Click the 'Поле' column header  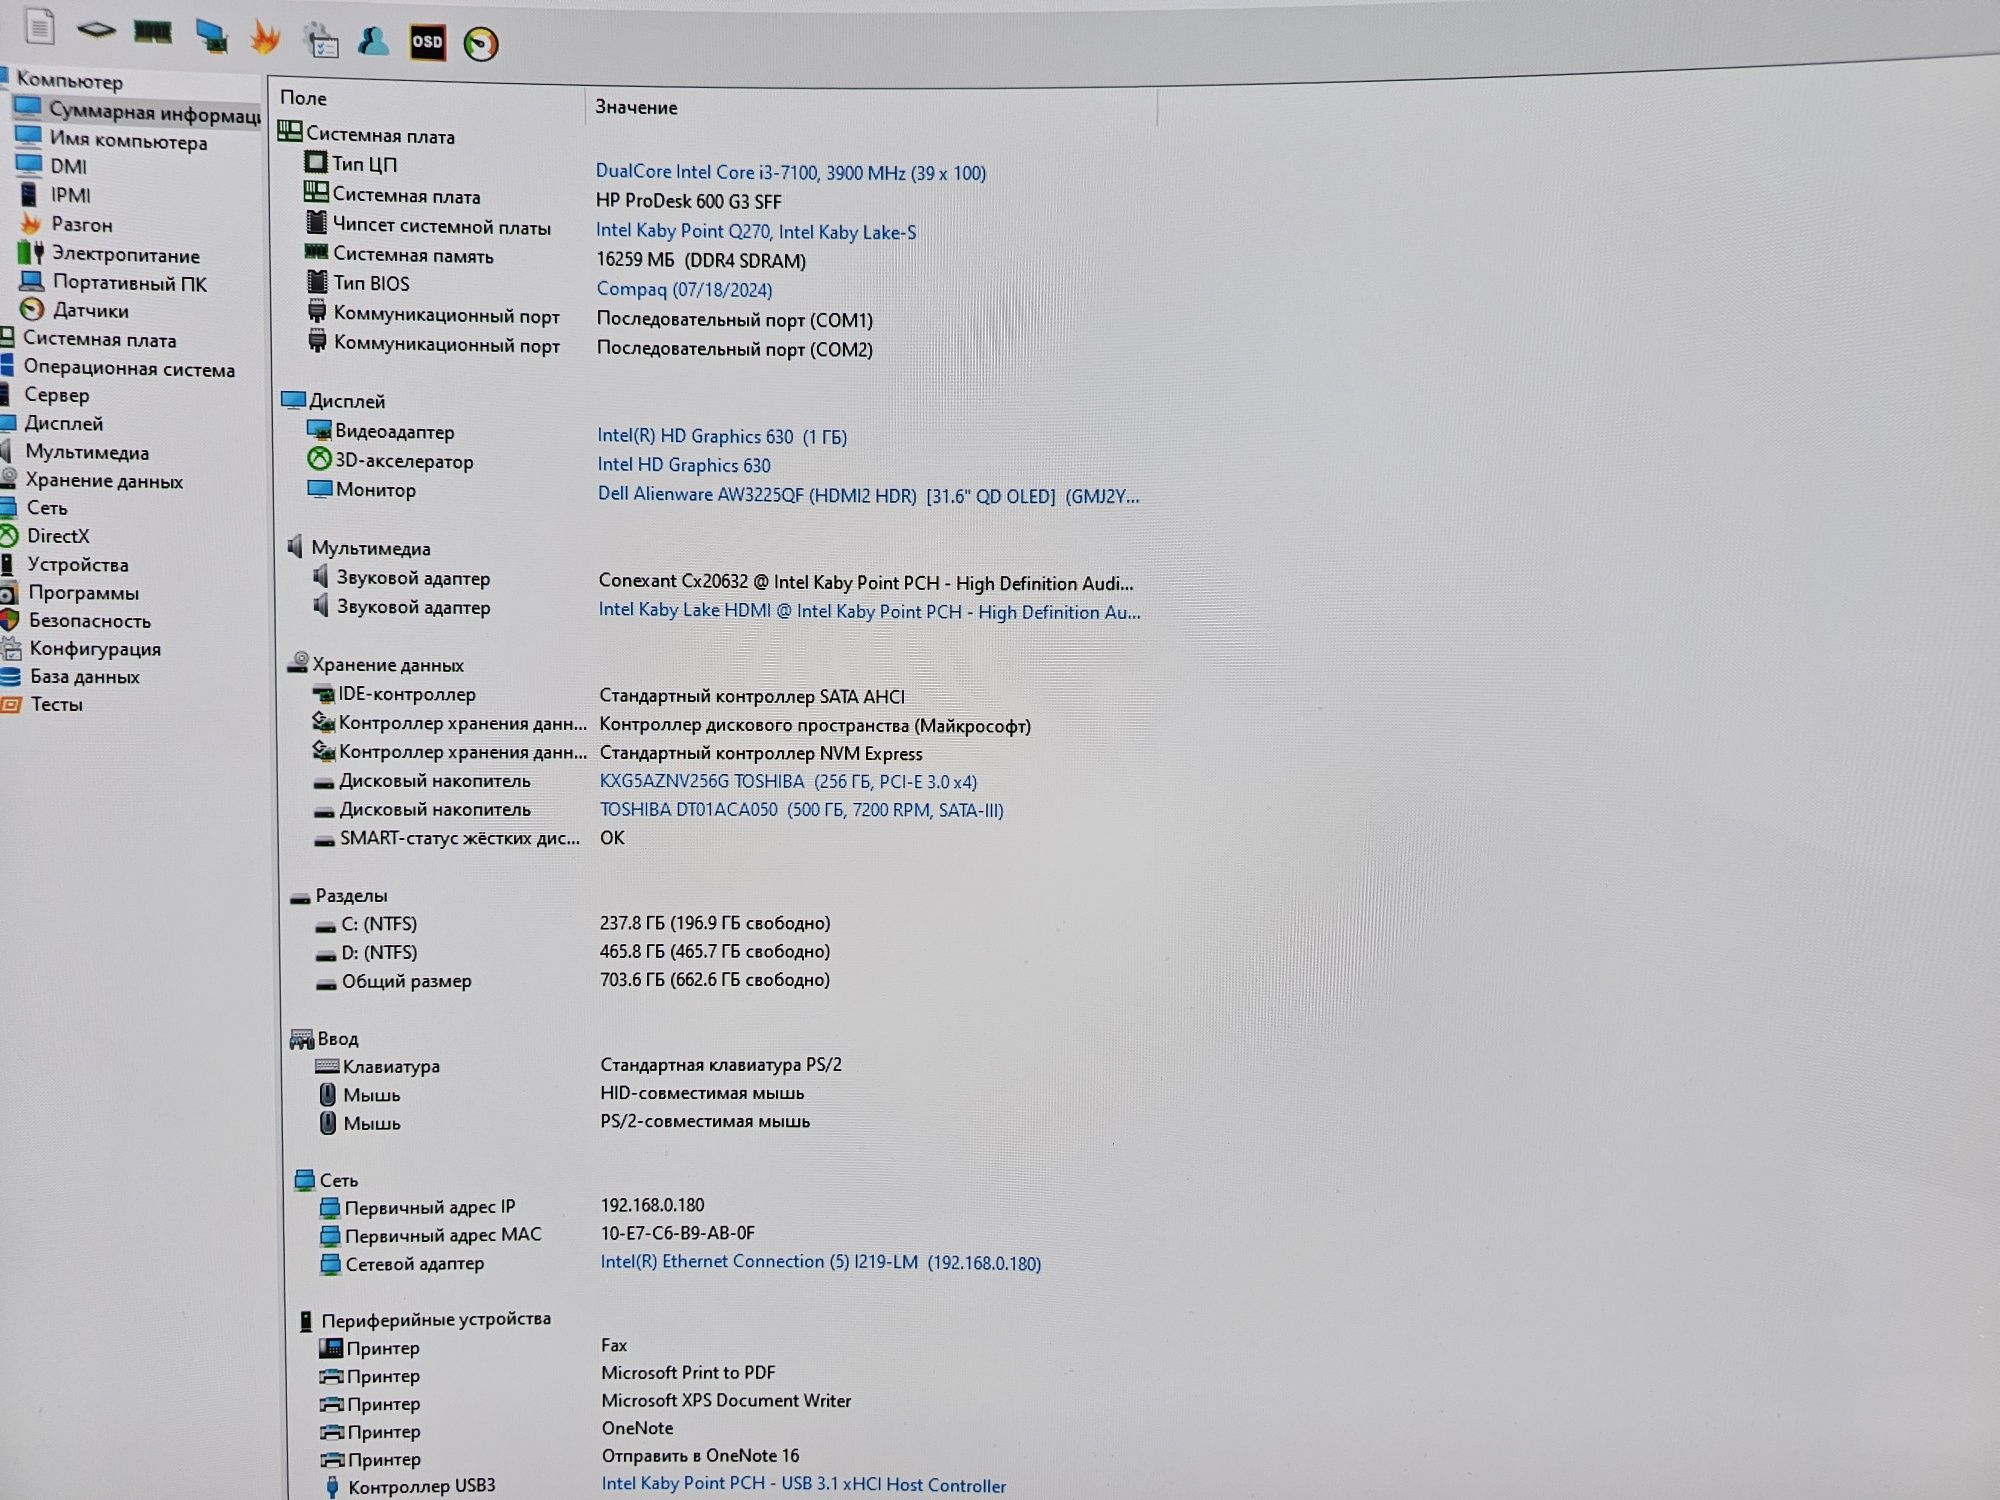(303, 98)
